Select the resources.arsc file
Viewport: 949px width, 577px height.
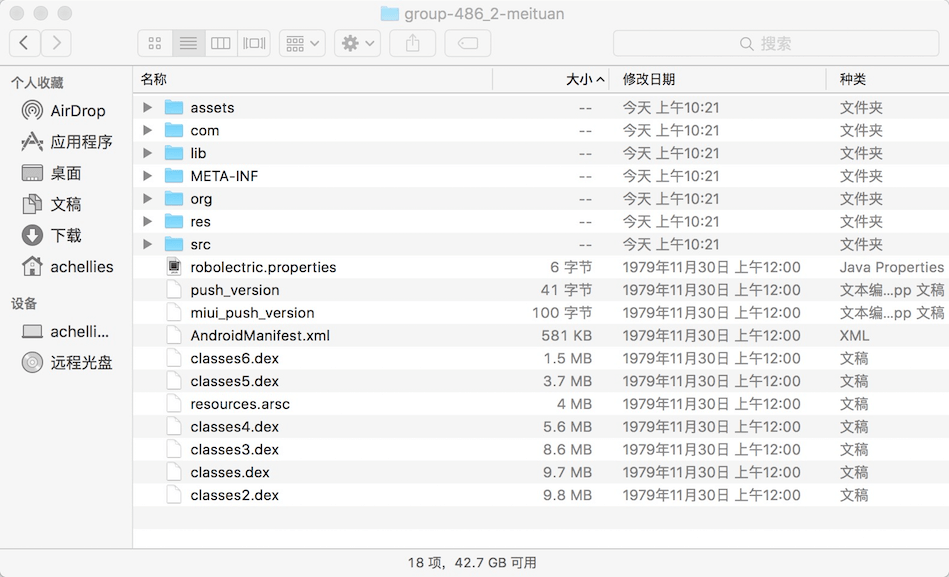click(240, 404)
